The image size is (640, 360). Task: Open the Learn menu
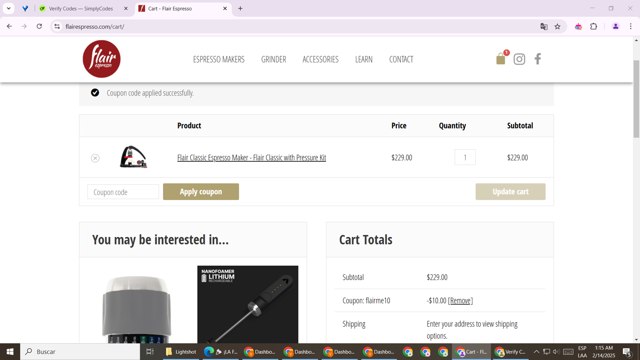coord(364,59)
